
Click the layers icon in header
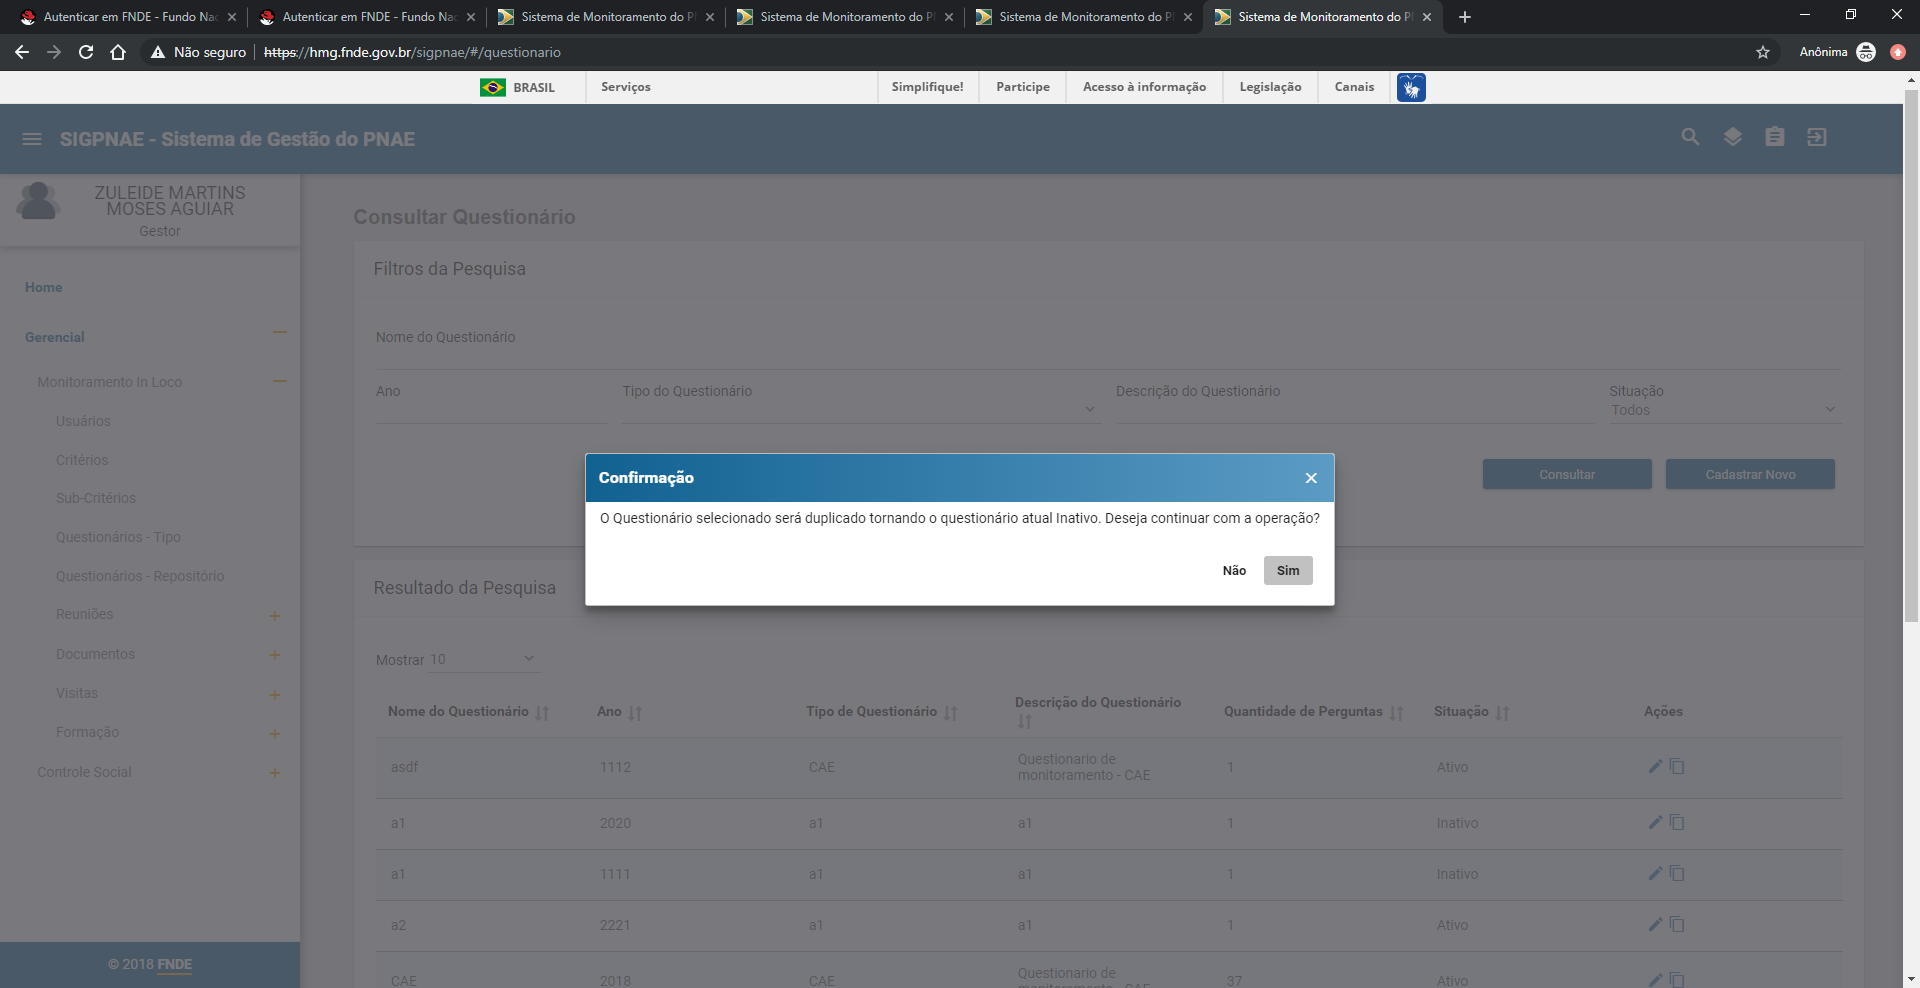click(x=1732, y=137)
